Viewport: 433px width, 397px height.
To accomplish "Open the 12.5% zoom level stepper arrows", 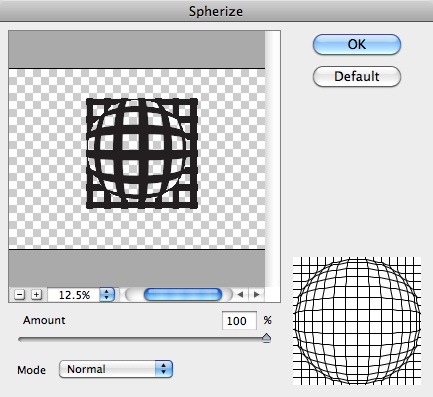I will (x=107, y=295).
